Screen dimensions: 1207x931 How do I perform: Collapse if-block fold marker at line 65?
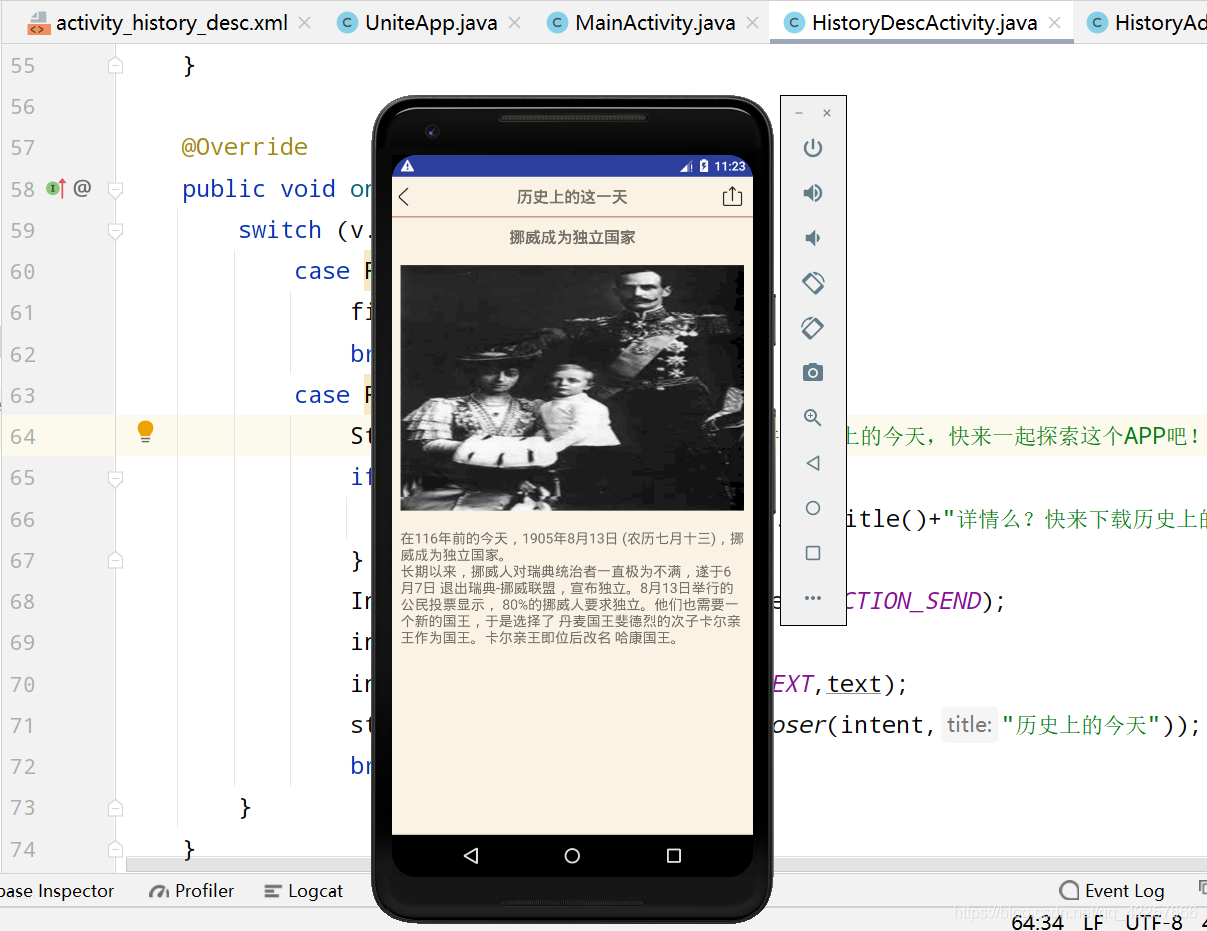(115, 478)
